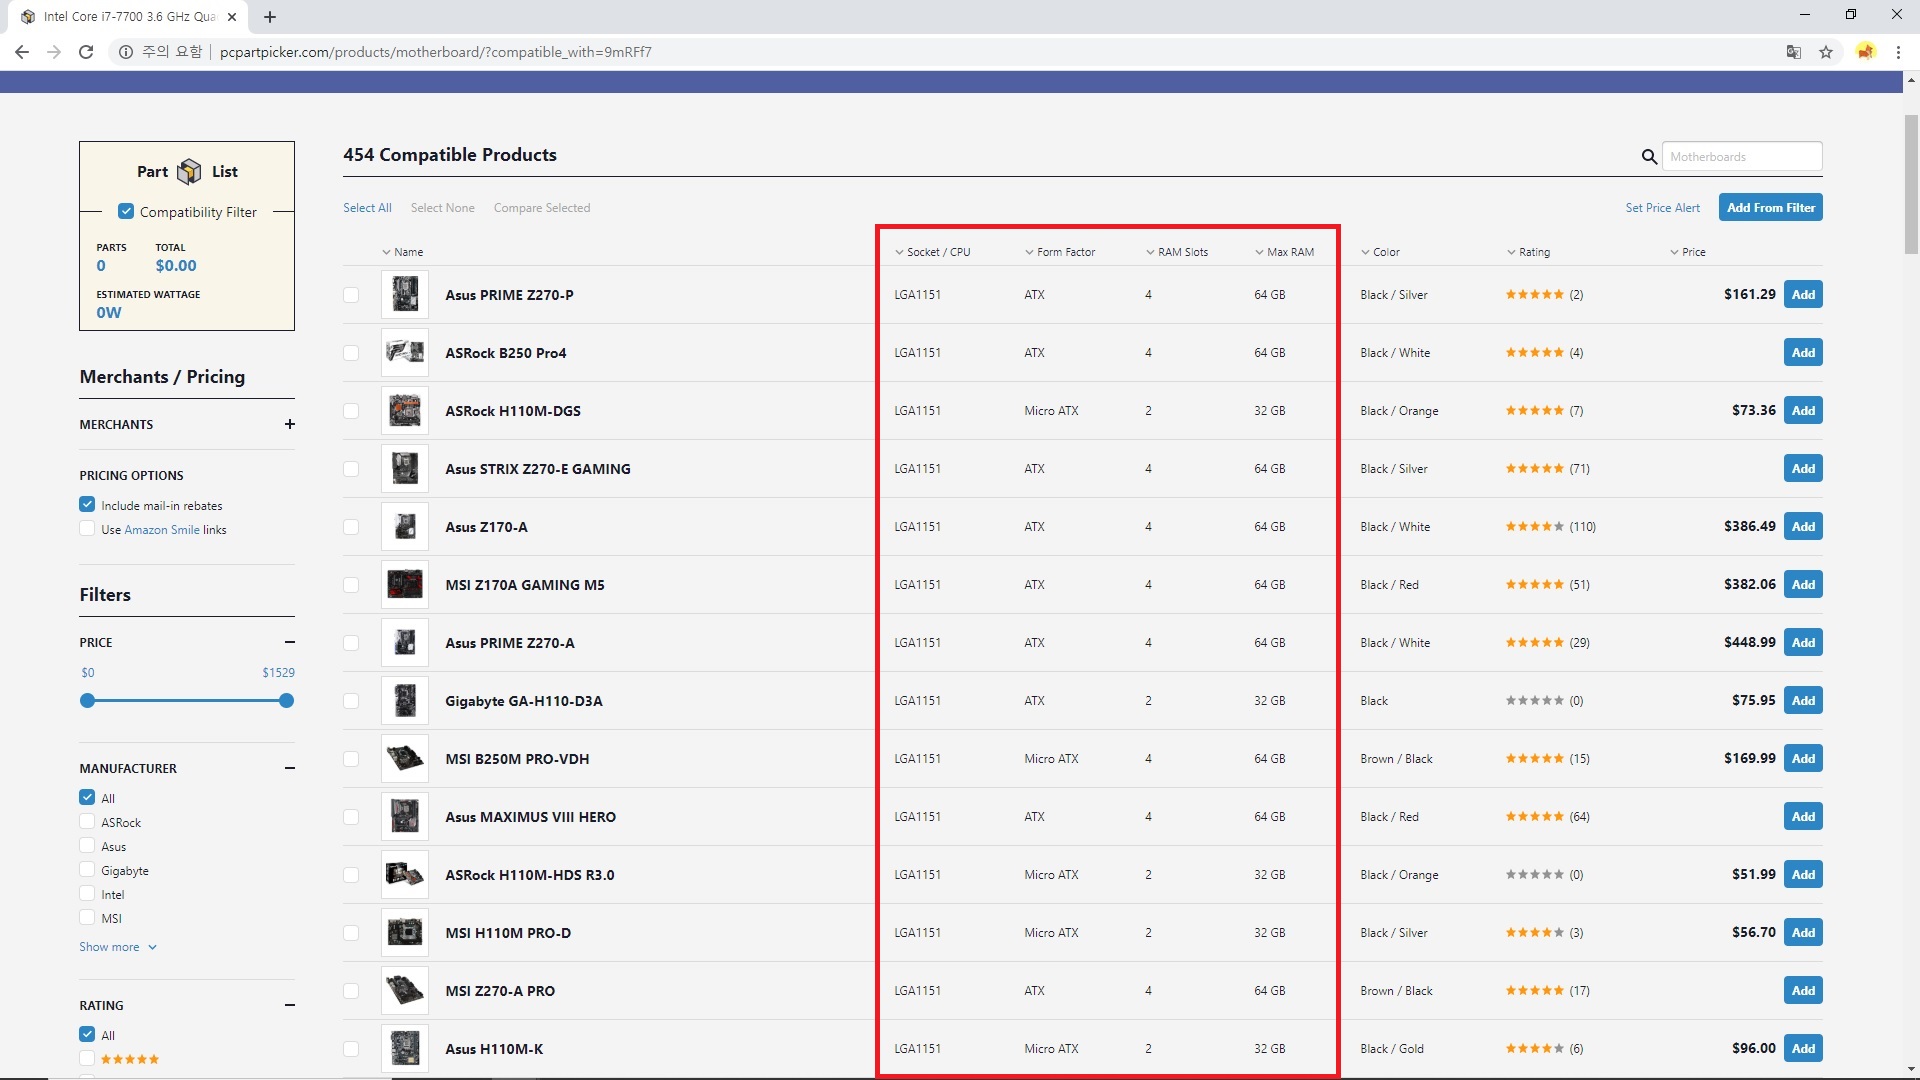Sort by Max RAM column

point(1284,252)
